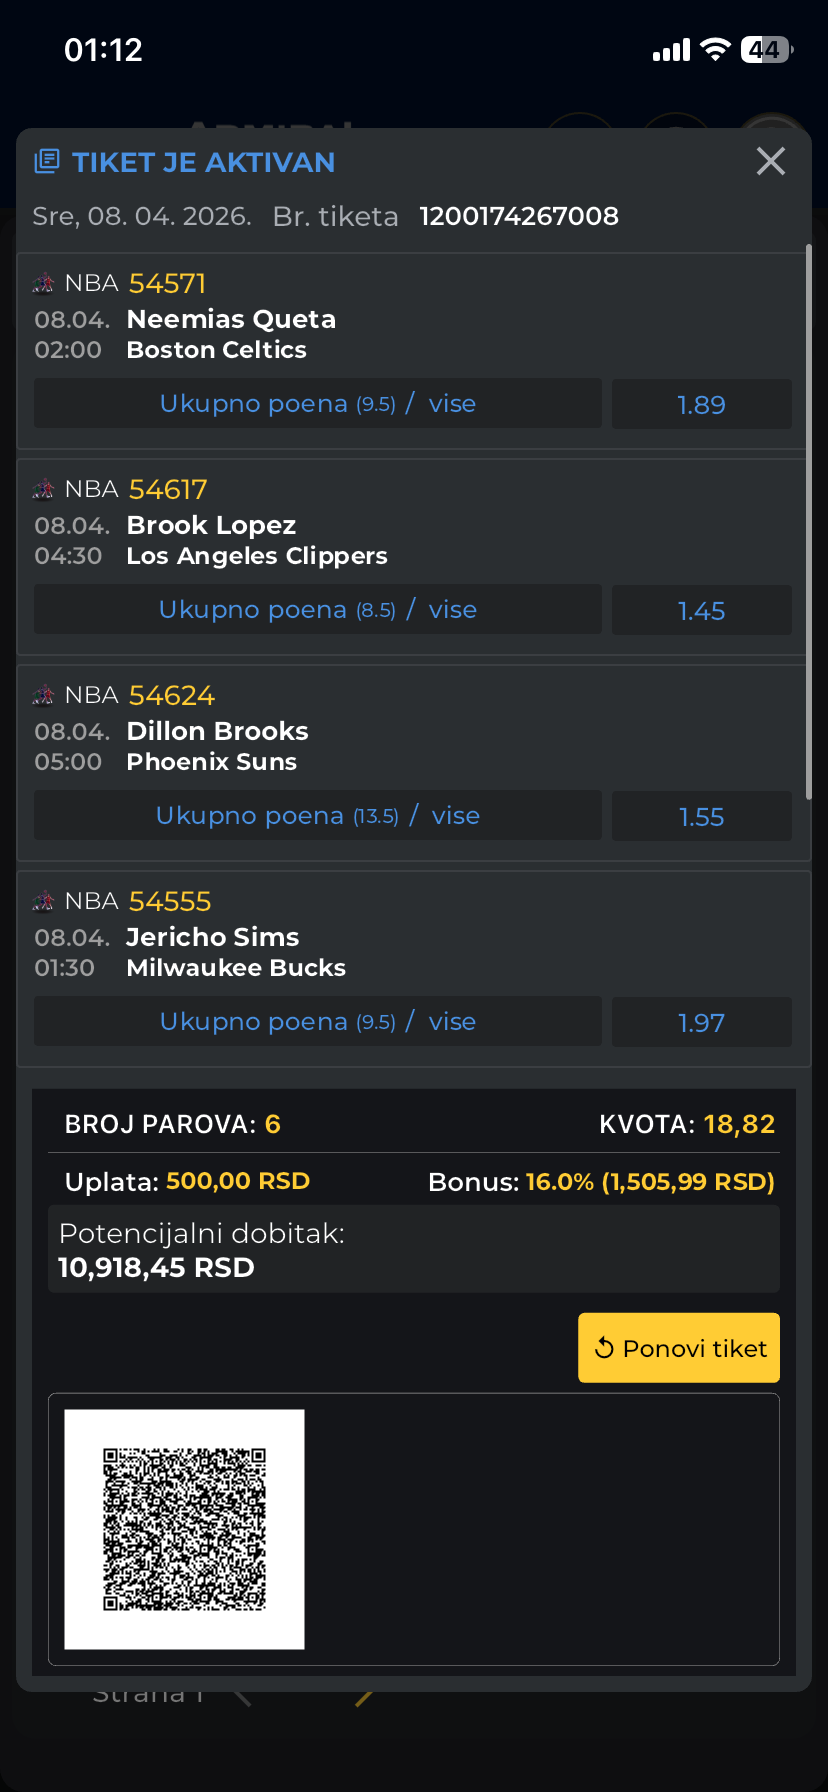Tap the NBA icon beside code 54571
The height and width of the screenshot is (1792, 828).
pos(44,284)
